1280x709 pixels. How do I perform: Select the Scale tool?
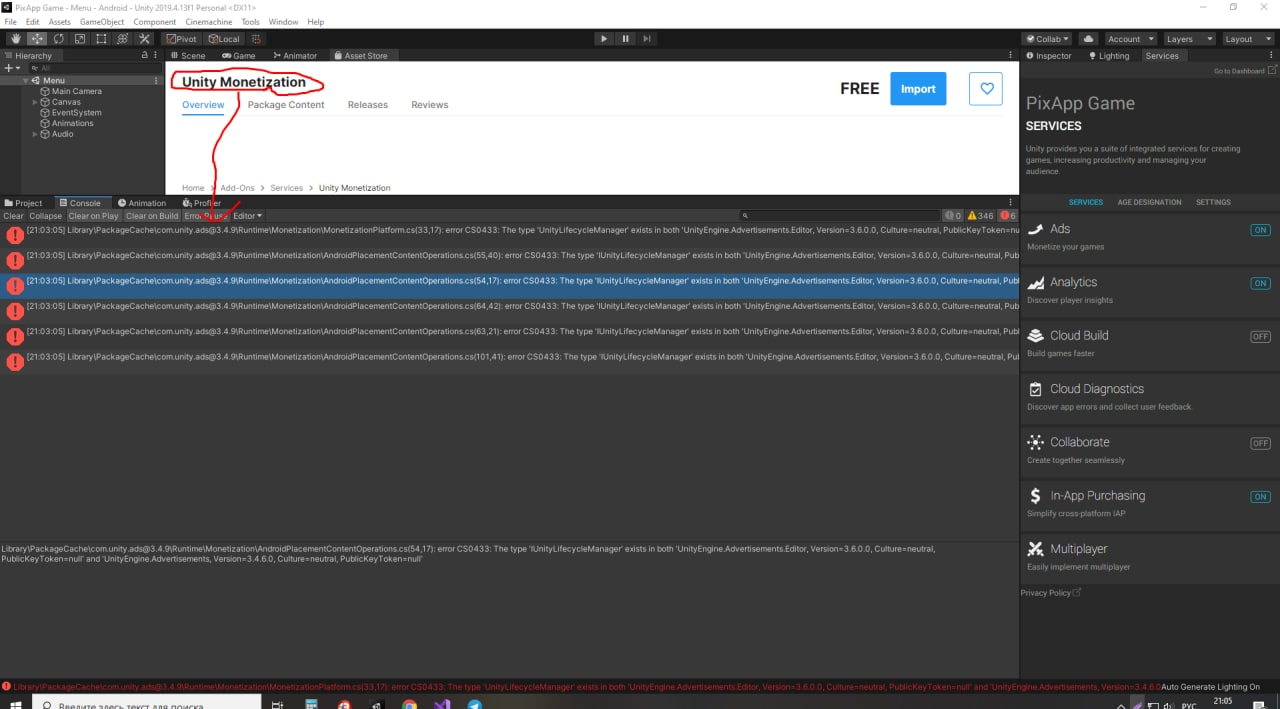coord(80,39)
